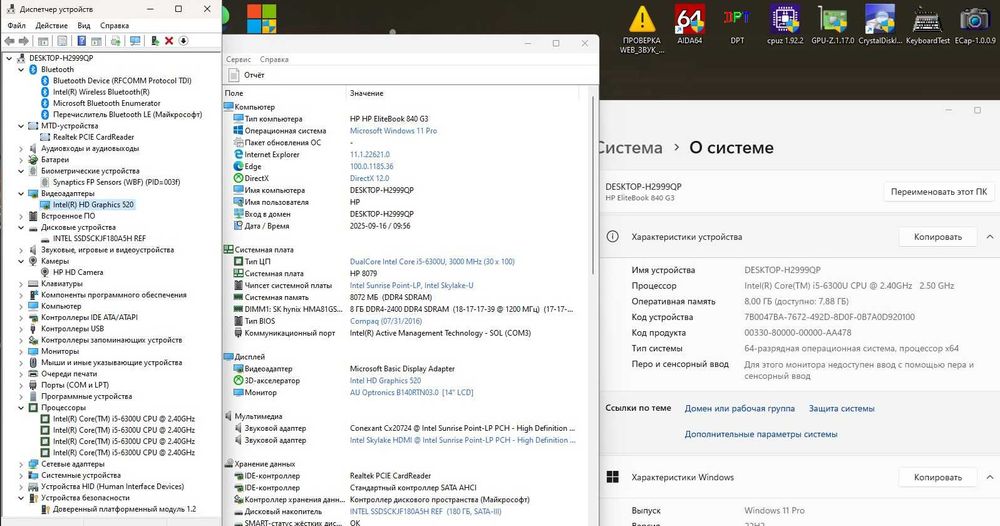Collapse Характеристики устройства section chevron
The image size is (1000, 526).
[x=990, y=237]
